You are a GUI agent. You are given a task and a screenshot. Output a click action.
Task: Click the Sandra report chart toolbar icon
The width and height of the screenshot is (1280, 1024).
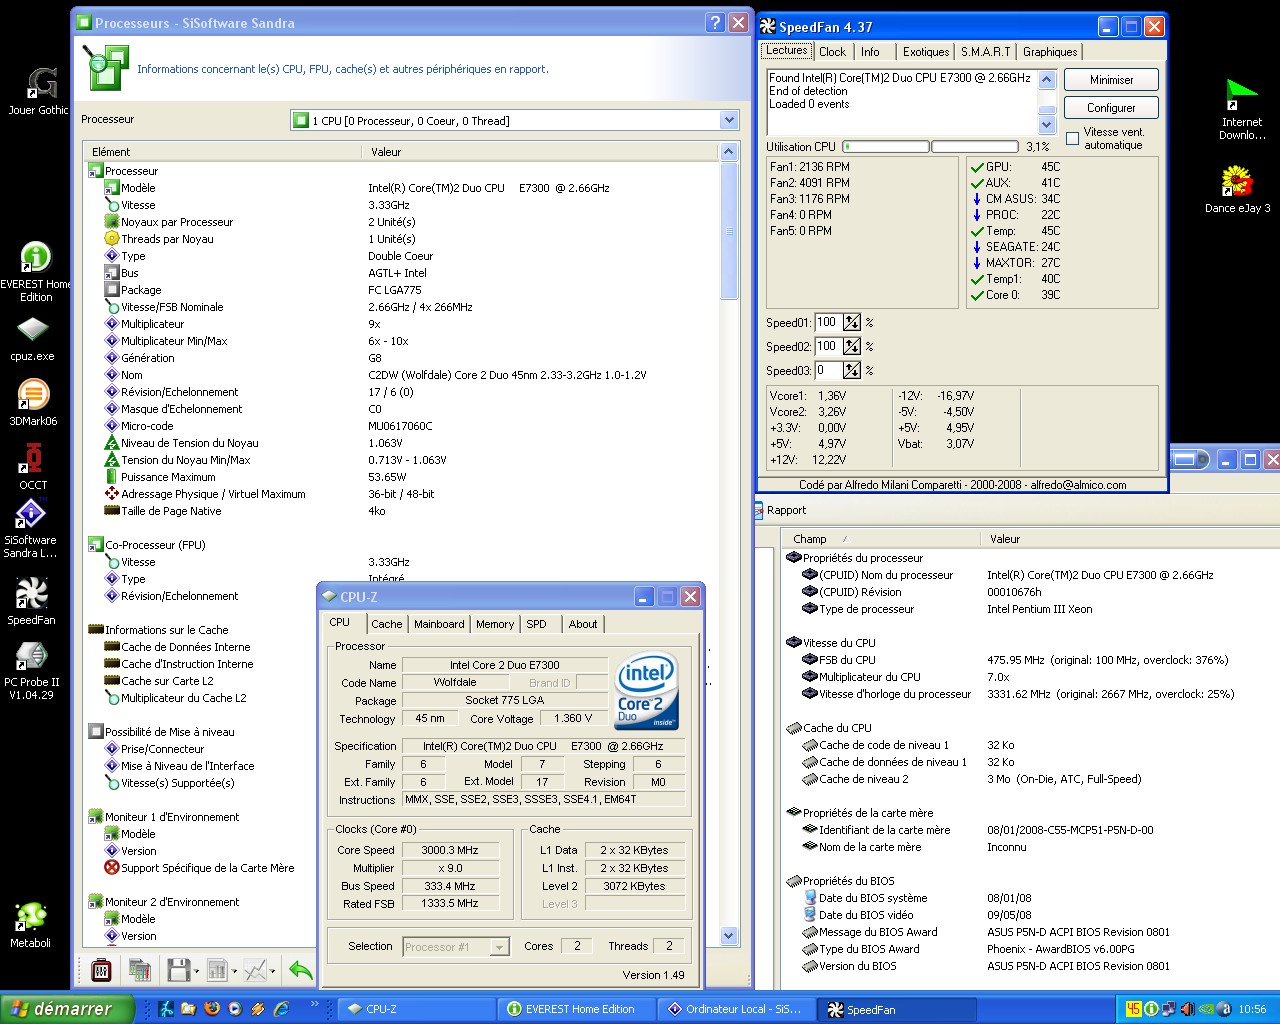tap(217, 970)
